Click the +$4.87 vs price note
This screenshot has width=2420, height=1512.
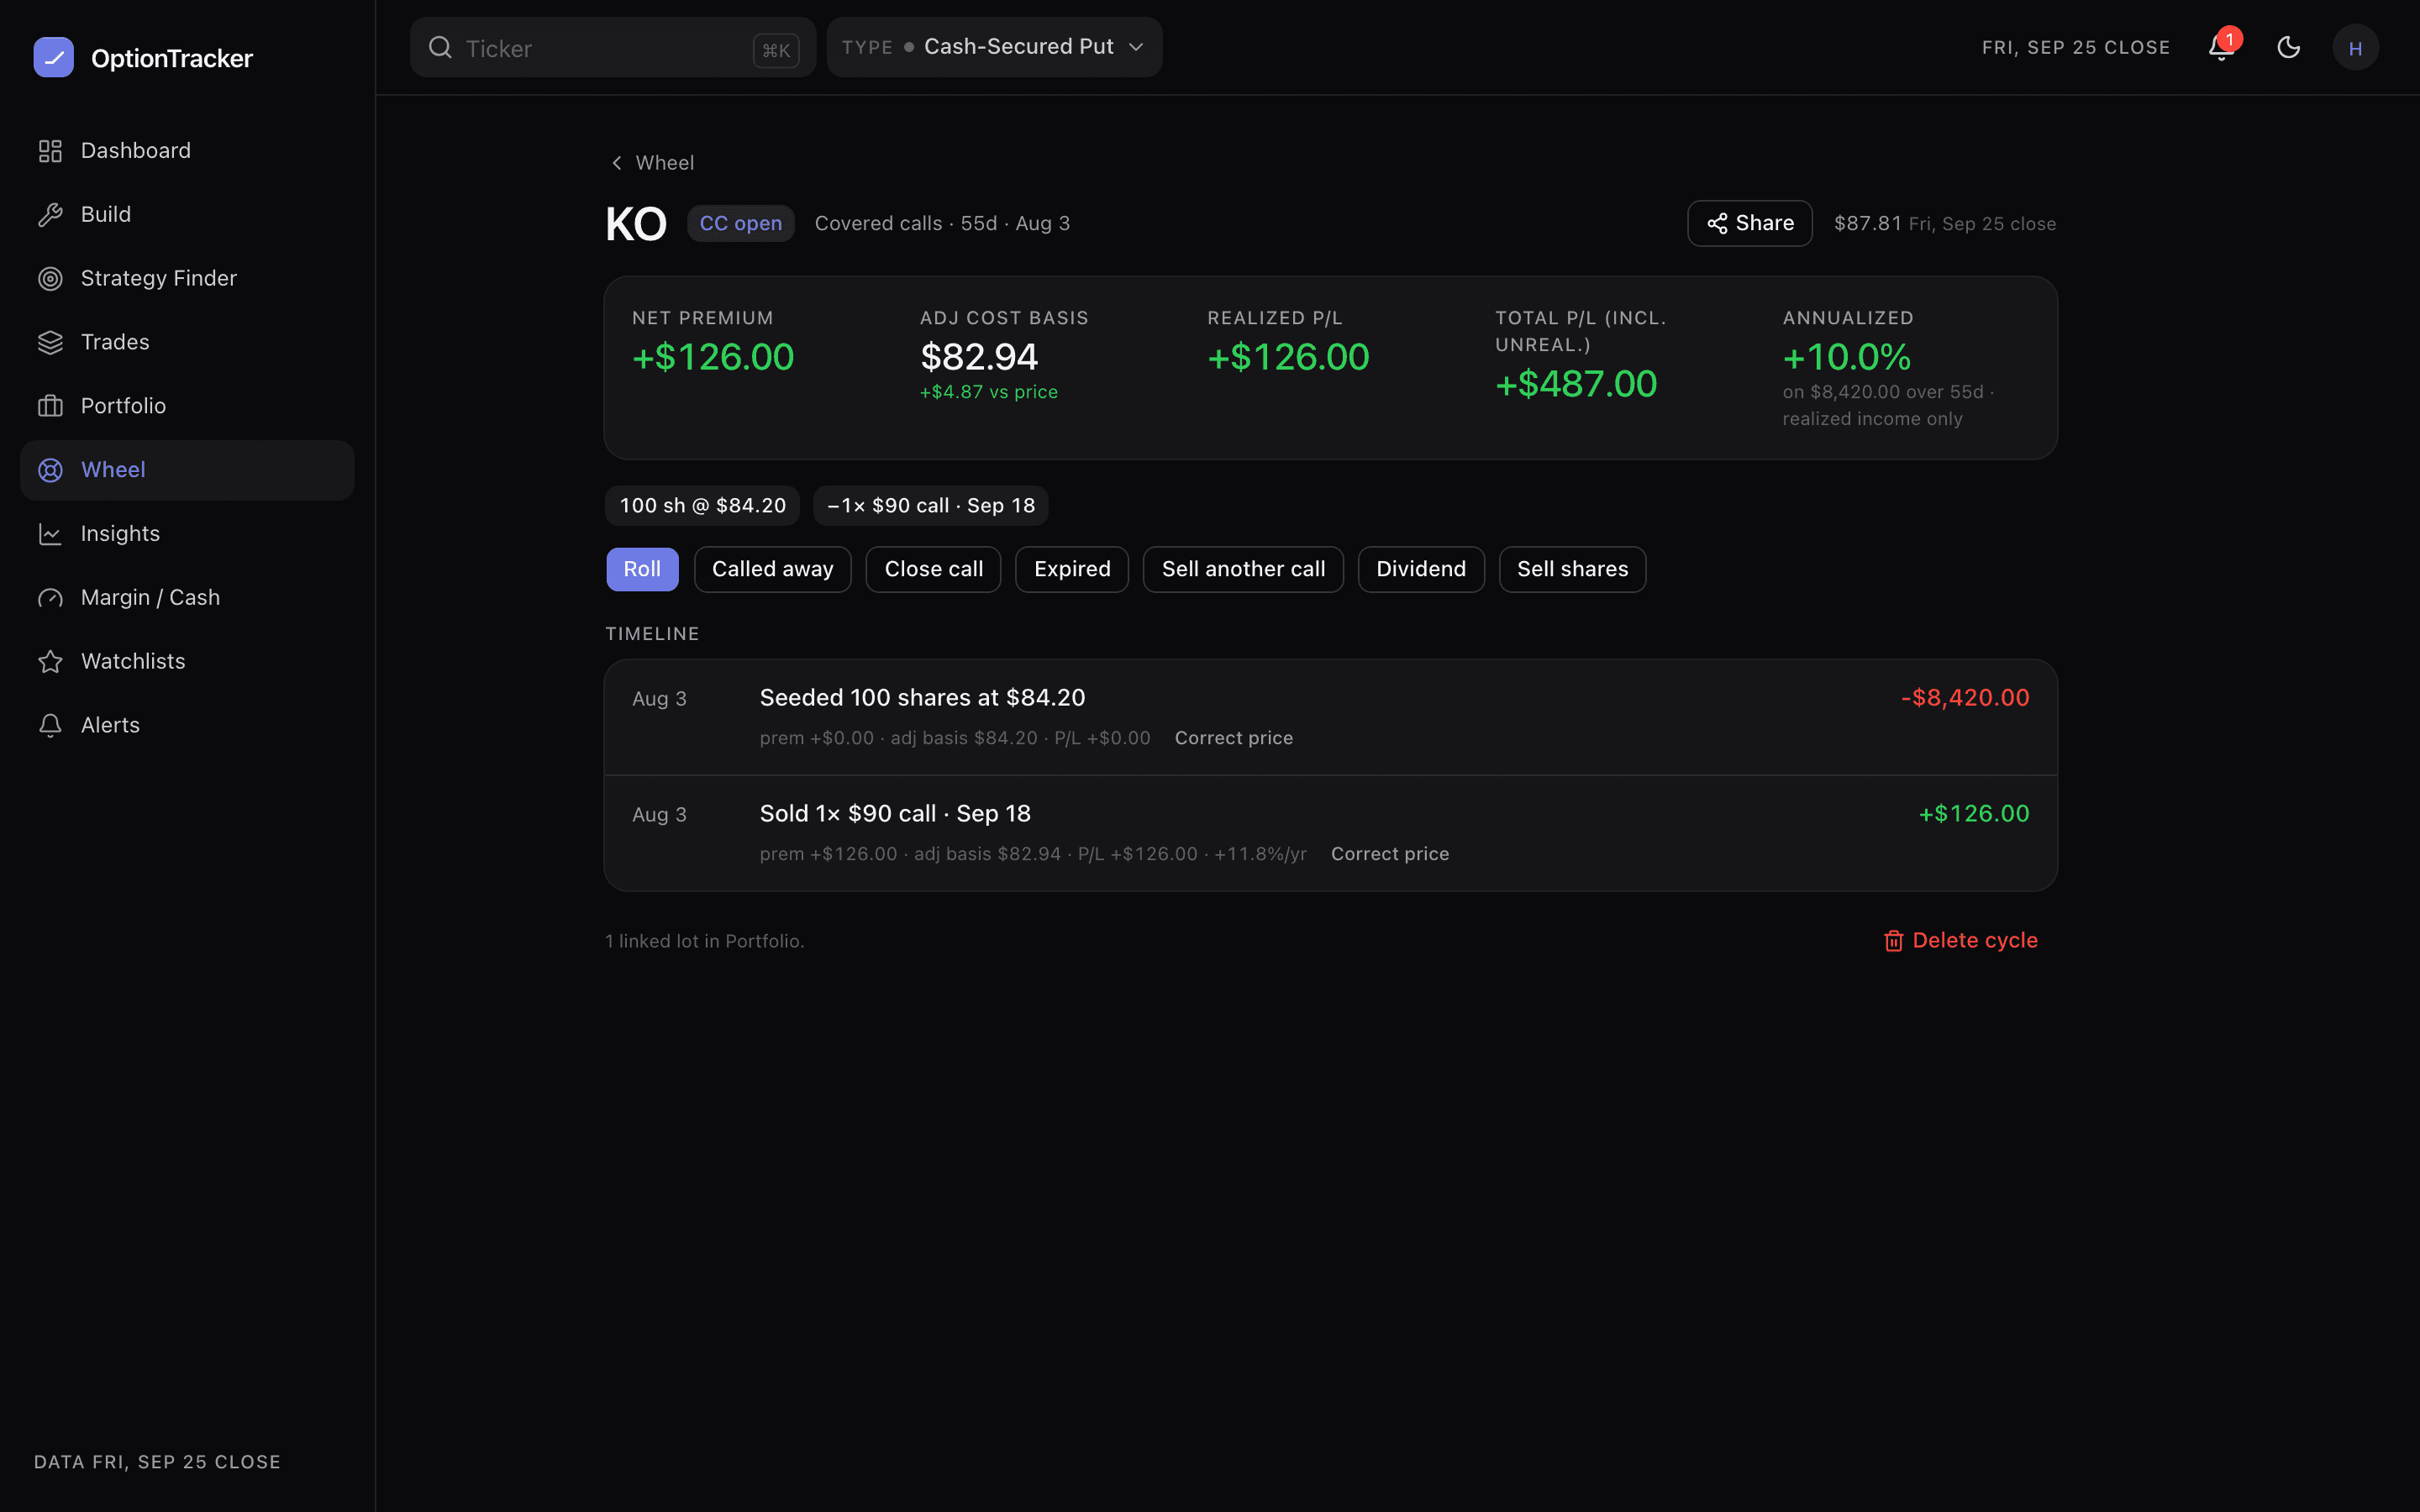(x=989, y=392)
